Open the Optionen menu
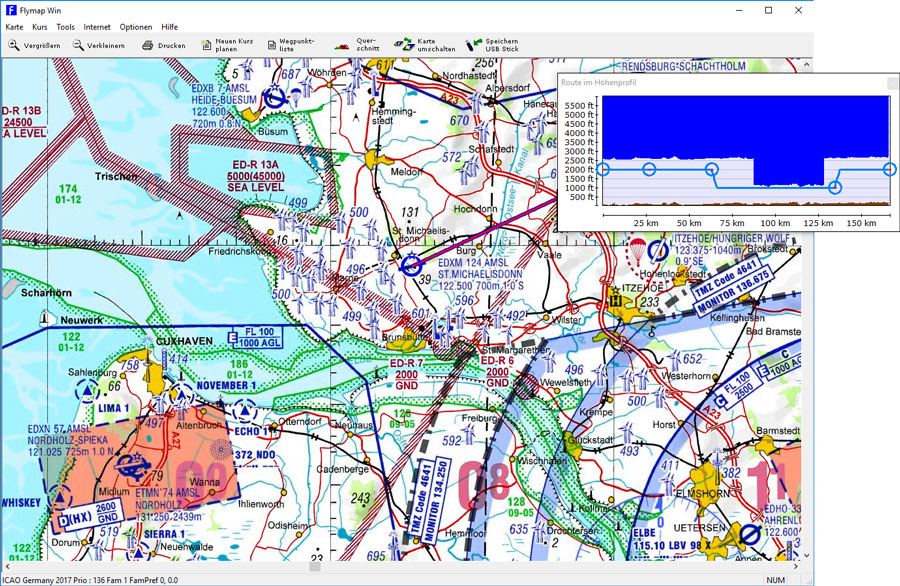This screenshot has height=586, width=900. point(136,27)
